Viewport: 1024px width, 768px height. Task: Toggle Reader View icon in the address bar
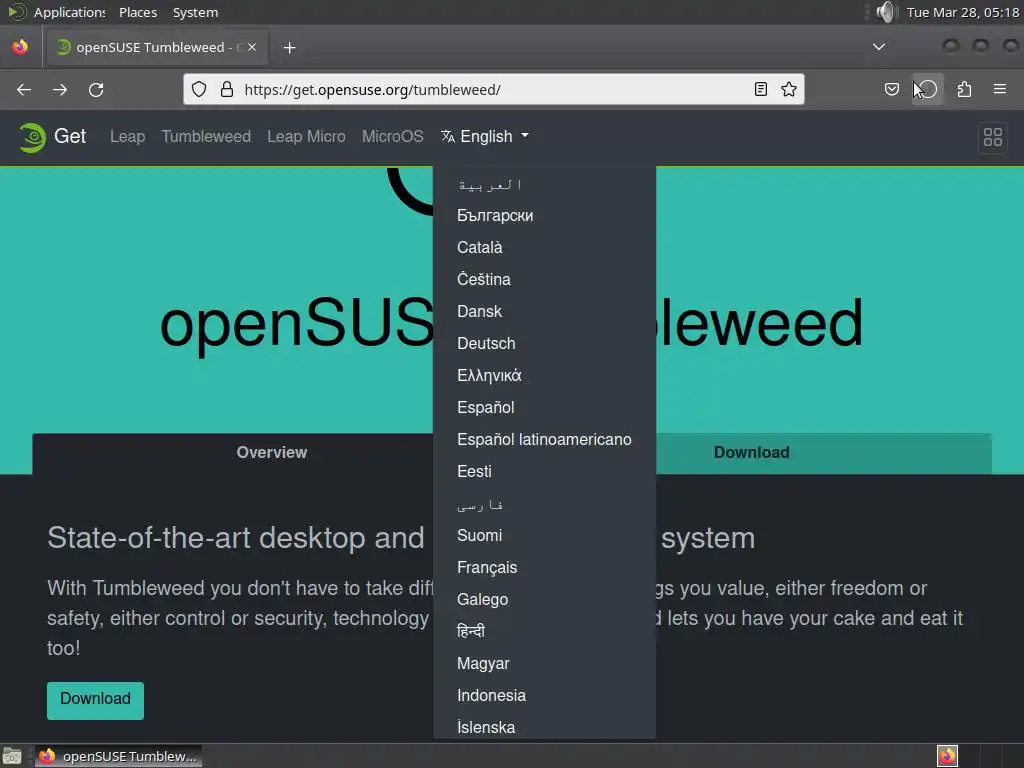(760, 89)
